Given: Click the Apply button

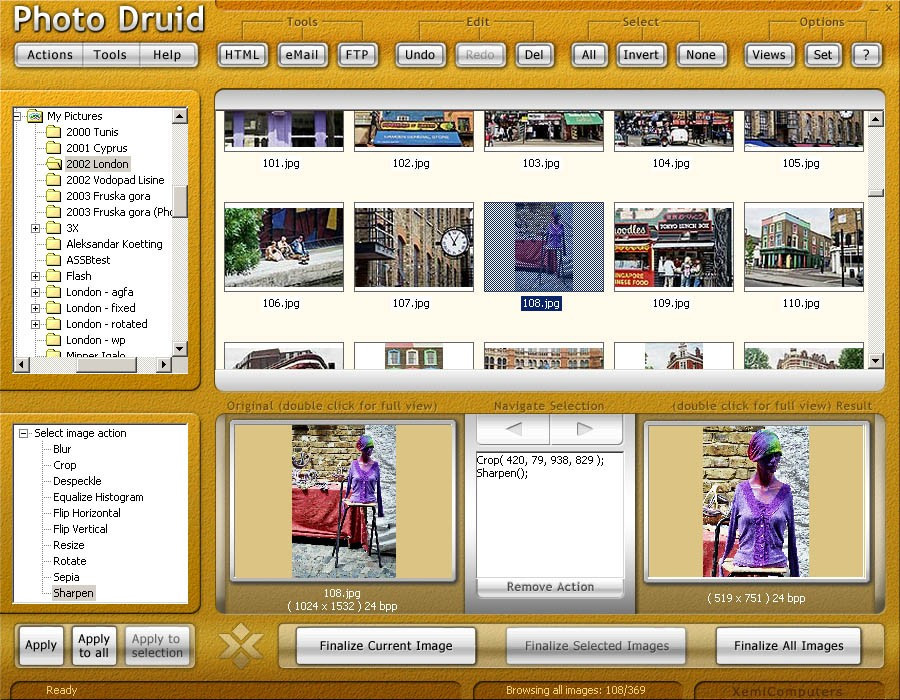Looking at the screenshot, I should [41, 645].
